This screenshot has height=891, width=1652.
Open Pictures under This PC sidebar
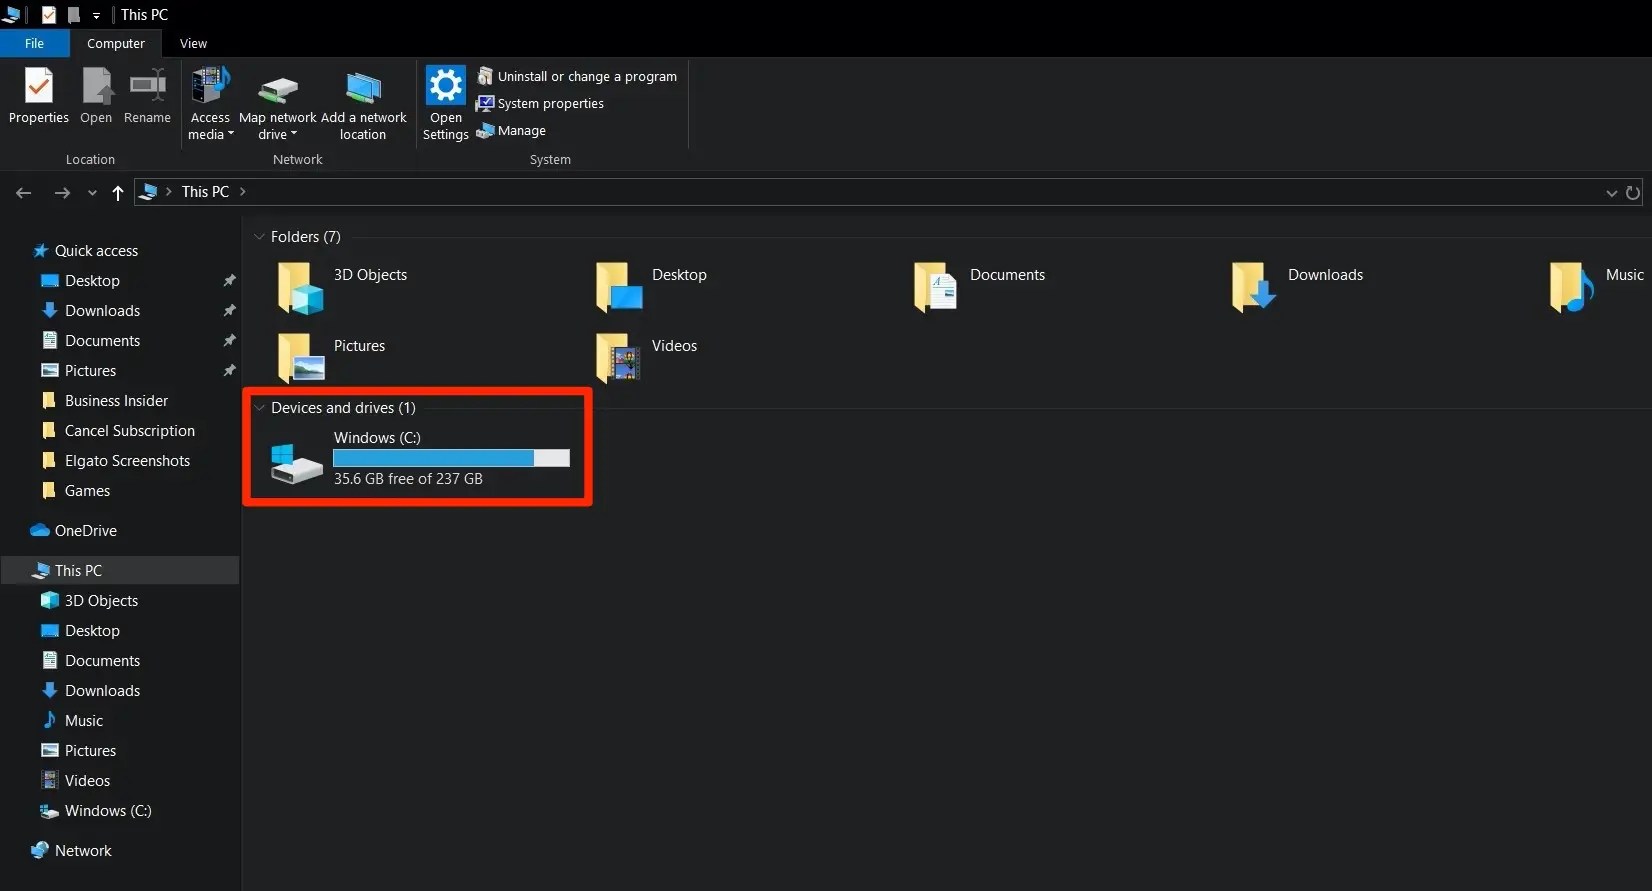point(90,751)
